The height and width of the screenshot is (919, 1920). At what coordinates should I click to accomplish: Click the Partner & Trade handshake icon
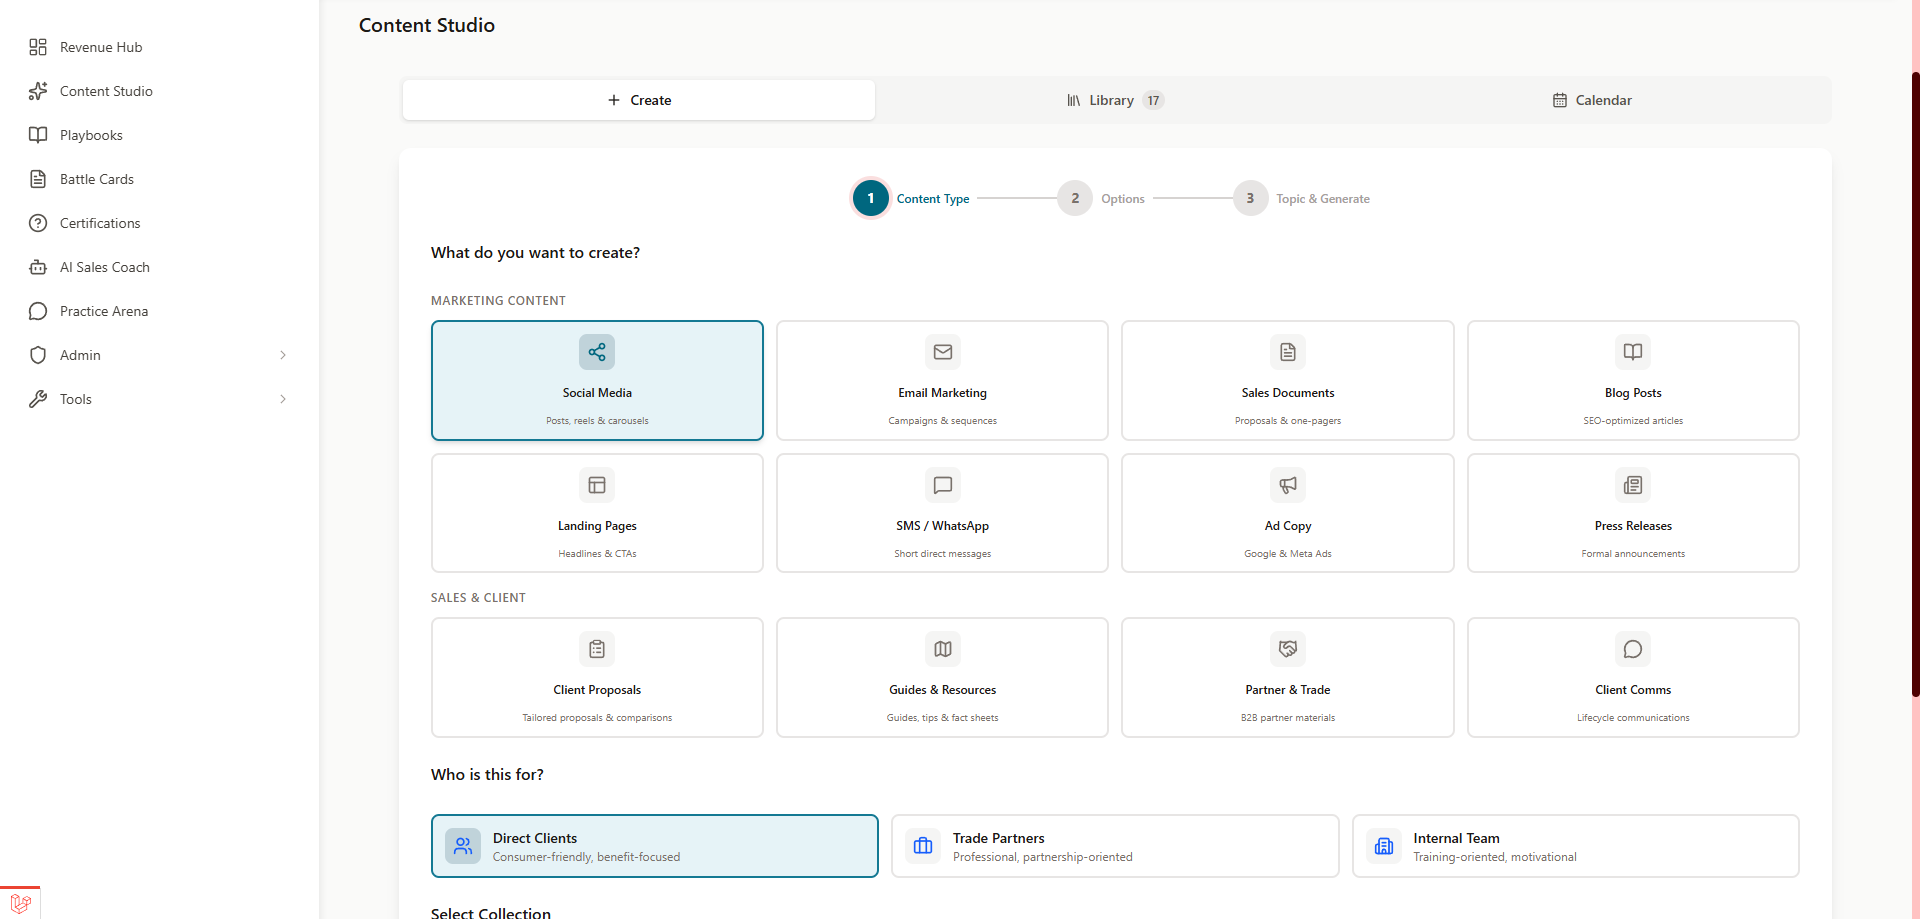(x=1288, y=649)
